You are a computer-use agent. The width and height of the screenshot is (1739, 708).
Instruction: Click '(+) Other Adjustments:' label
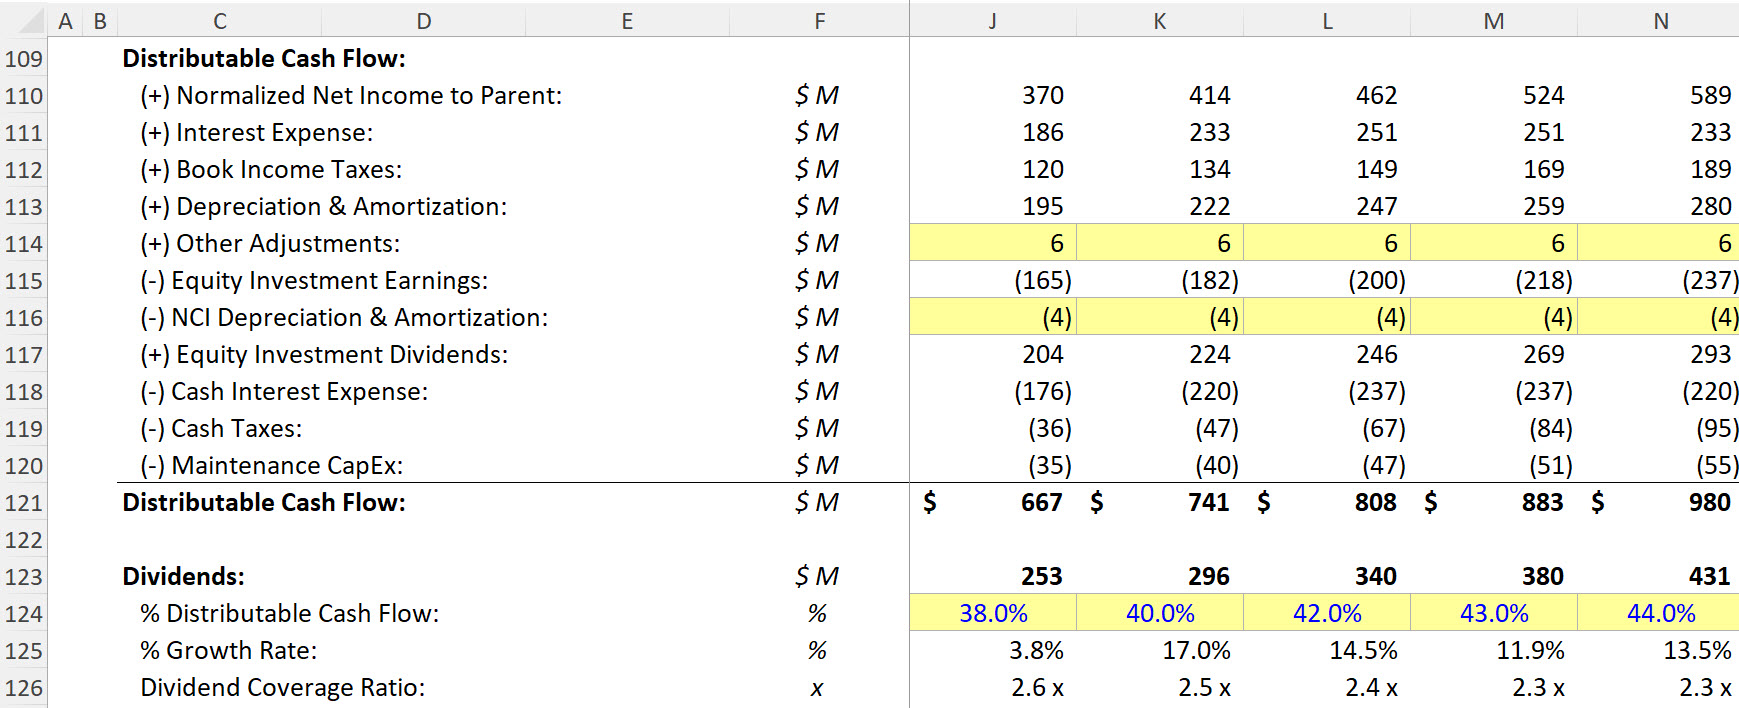[270, 244]
